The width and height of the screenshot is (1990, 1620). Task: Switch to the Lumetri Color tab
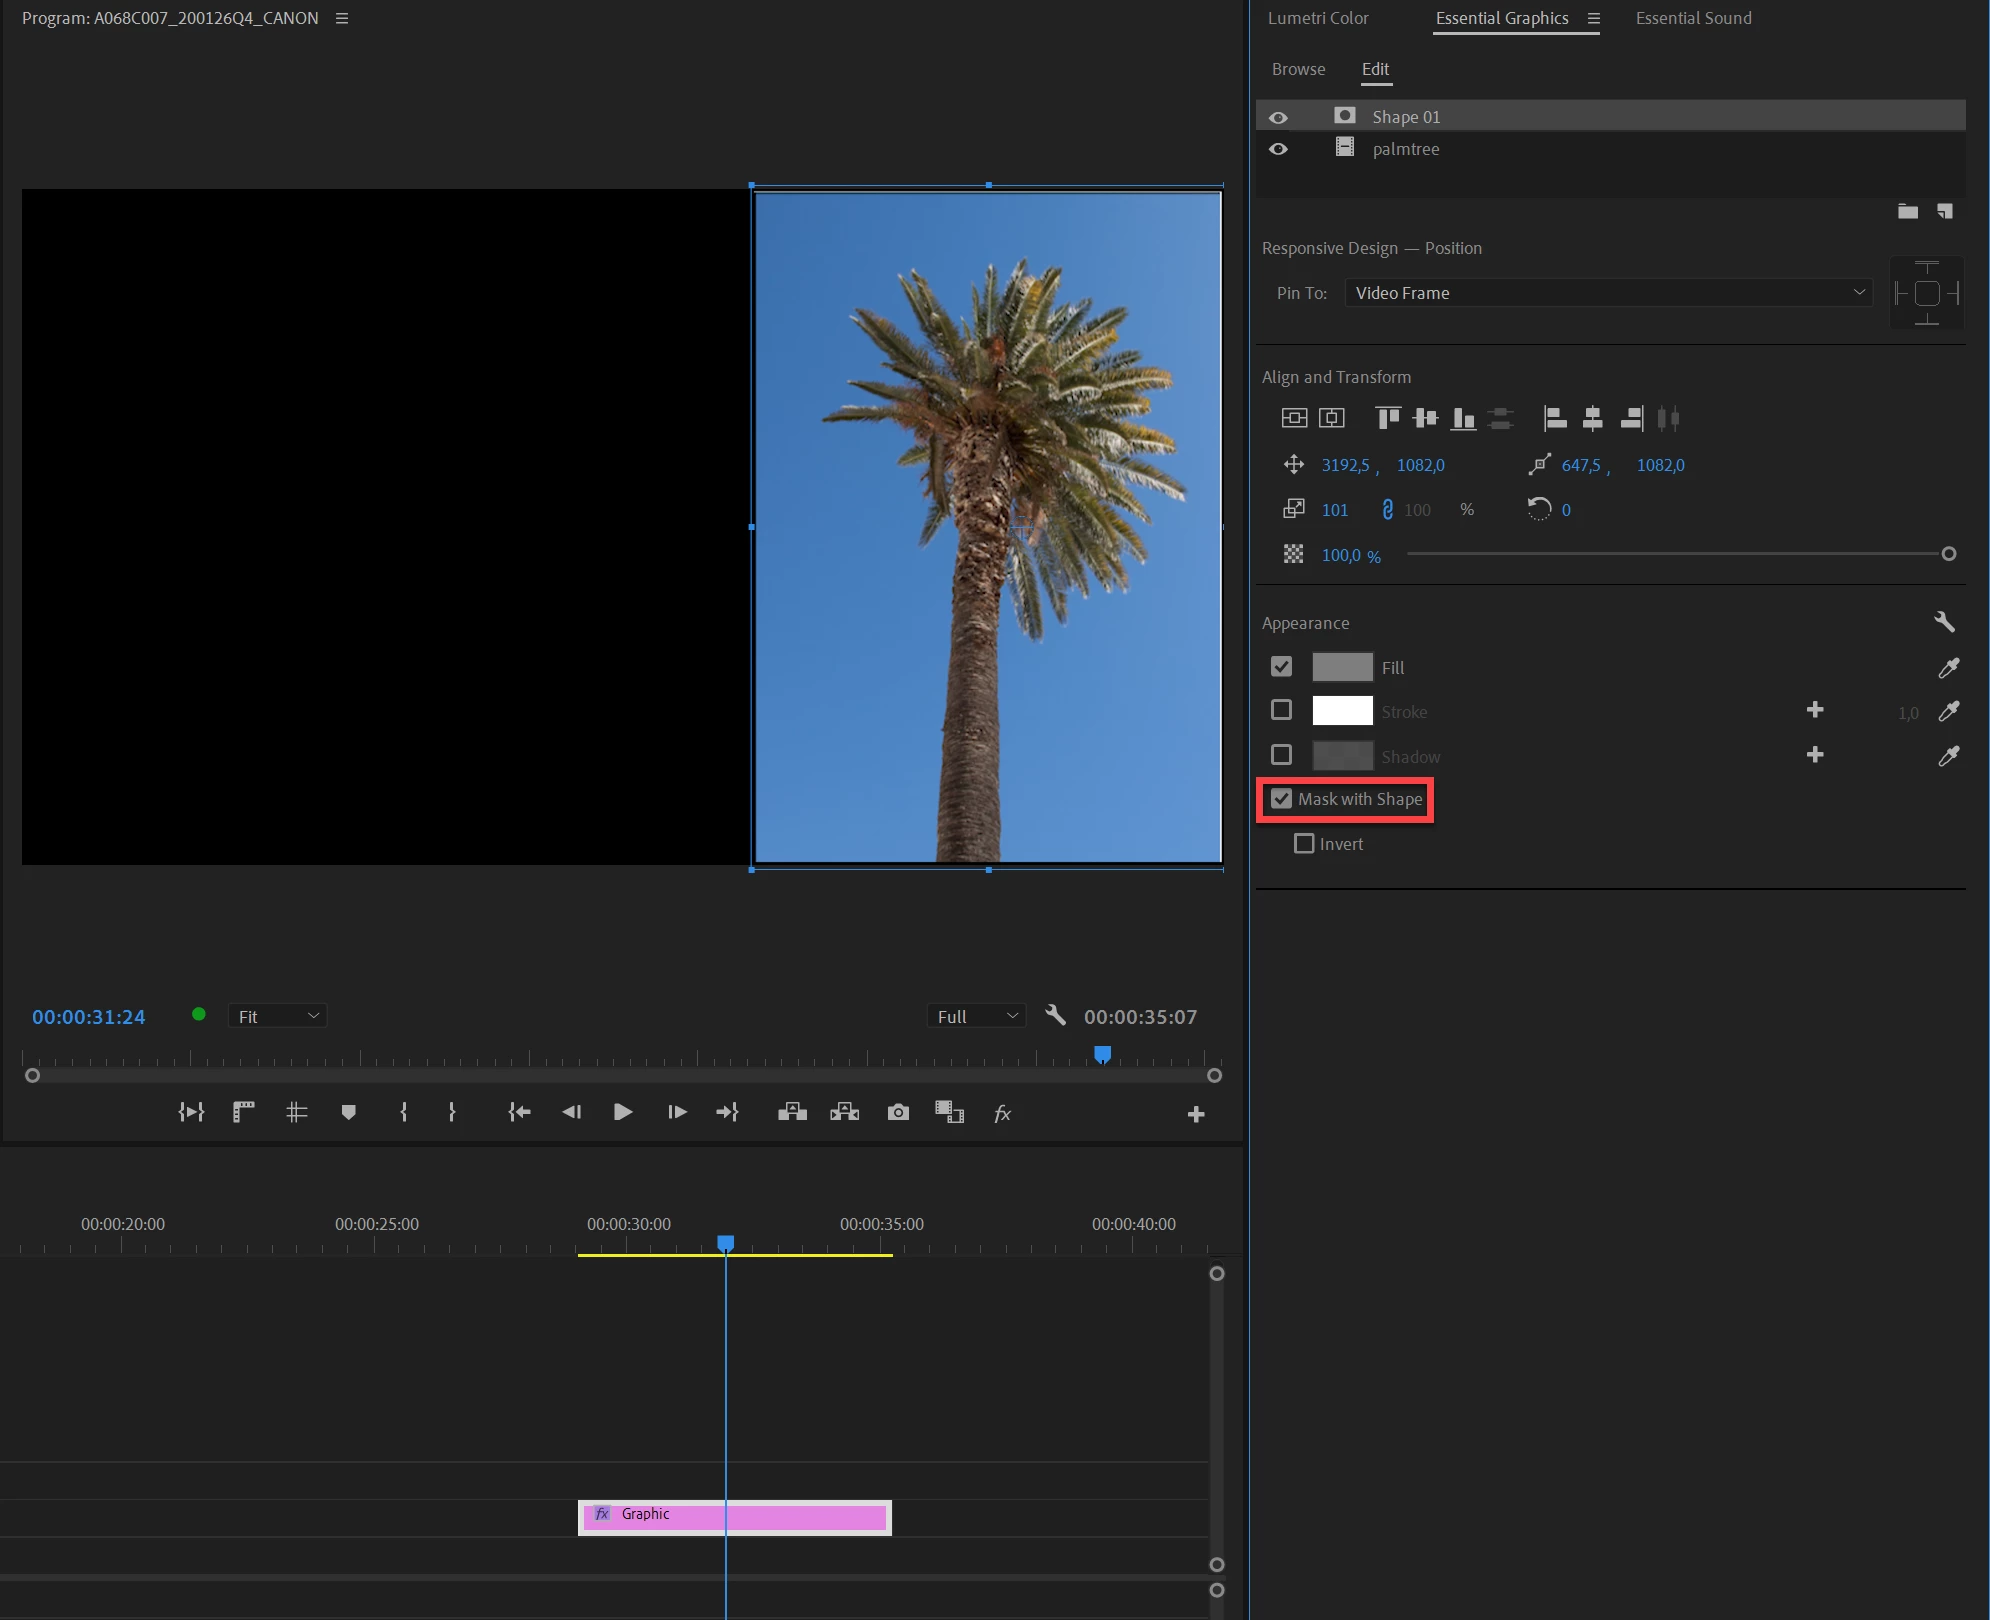pos(1317,18)
